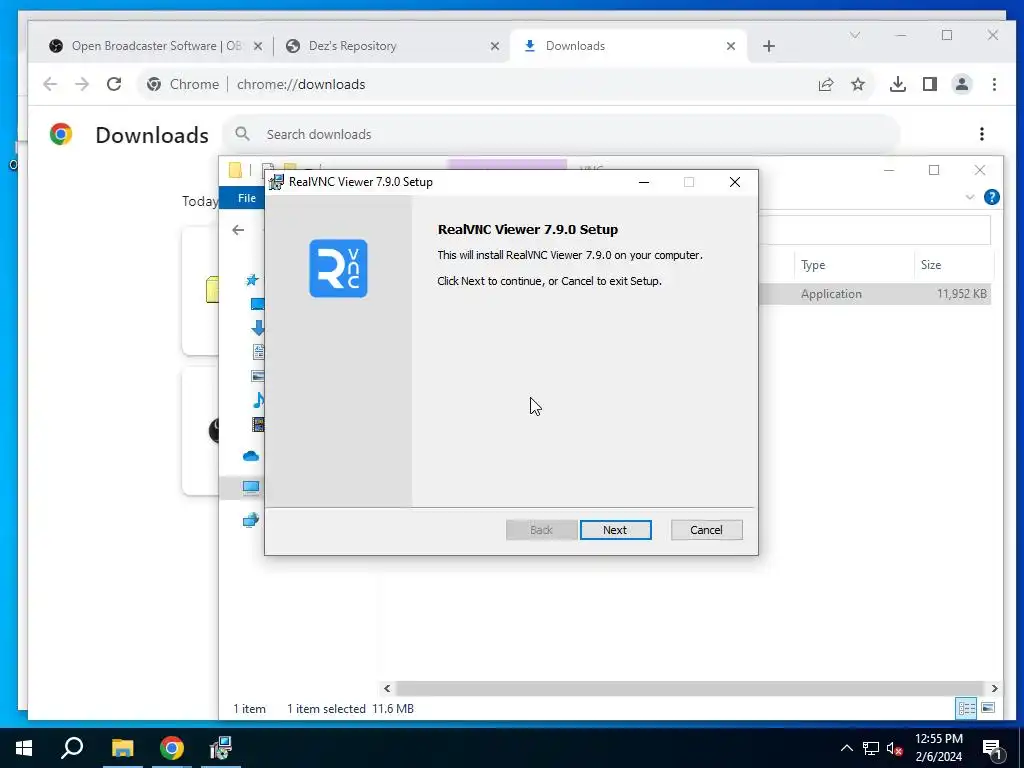The width and height of the screenshot is (1024, 768).
Task: Open the Windows Start menu
Action: click(x=24, y=748)
